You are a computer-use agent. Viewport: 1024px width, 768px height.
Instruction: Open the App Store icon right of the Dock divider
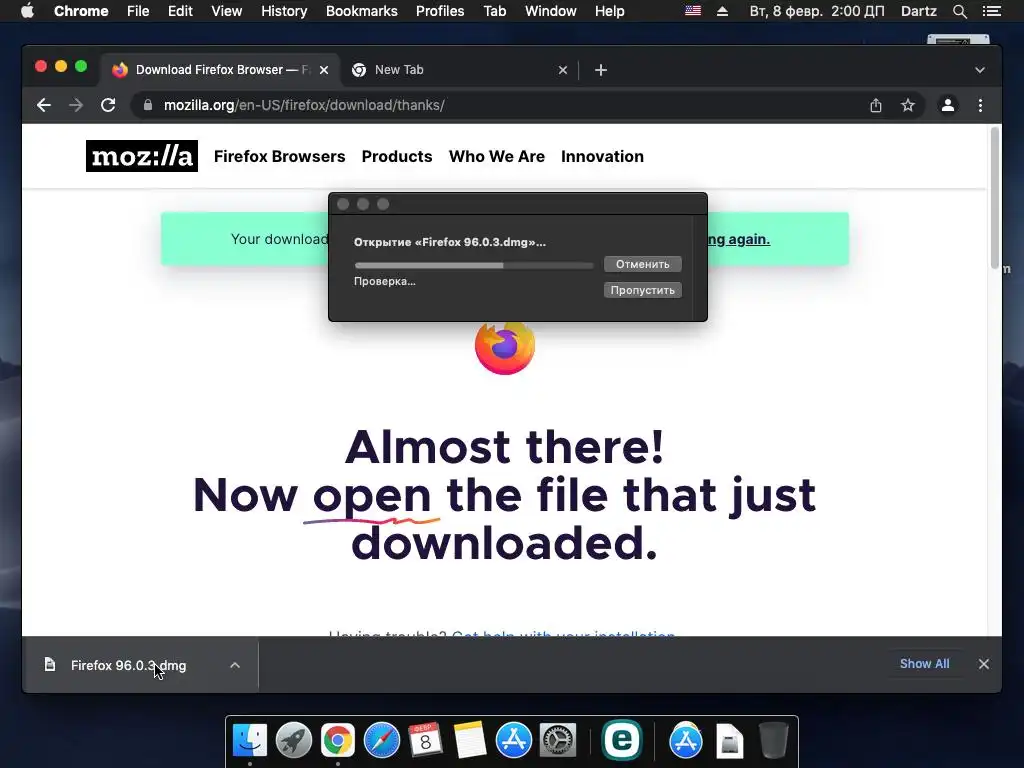tap(686, 741)
